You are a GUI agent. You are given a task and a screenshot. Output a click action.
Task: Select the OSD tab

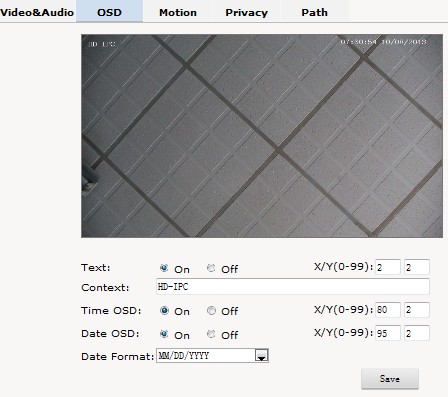[109, 12]
